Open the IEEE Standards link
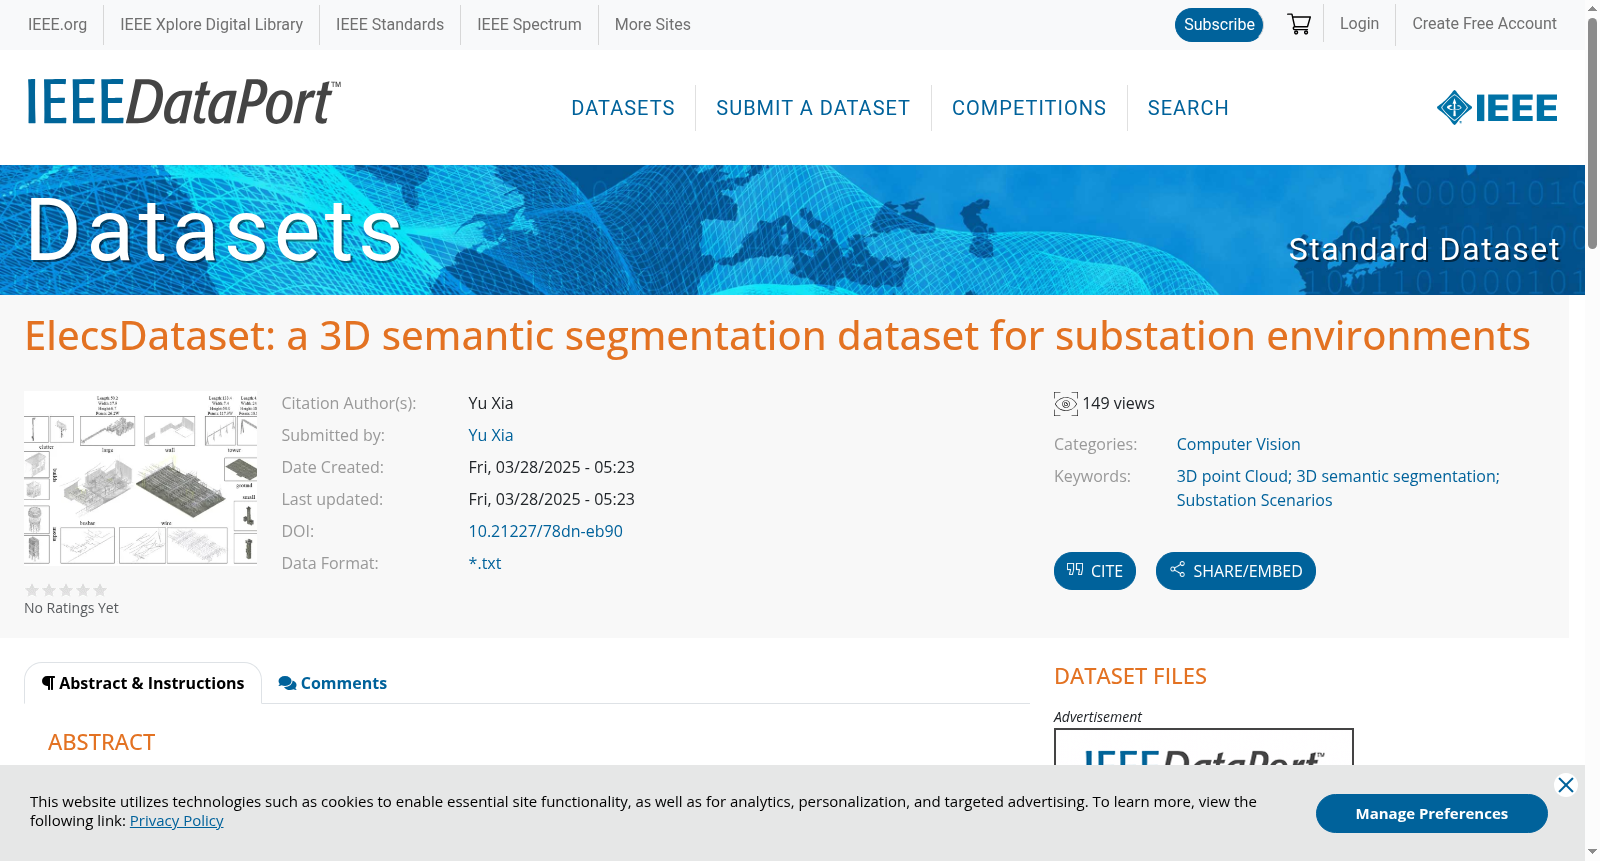 pyautogui.click(x=390, y=25)
